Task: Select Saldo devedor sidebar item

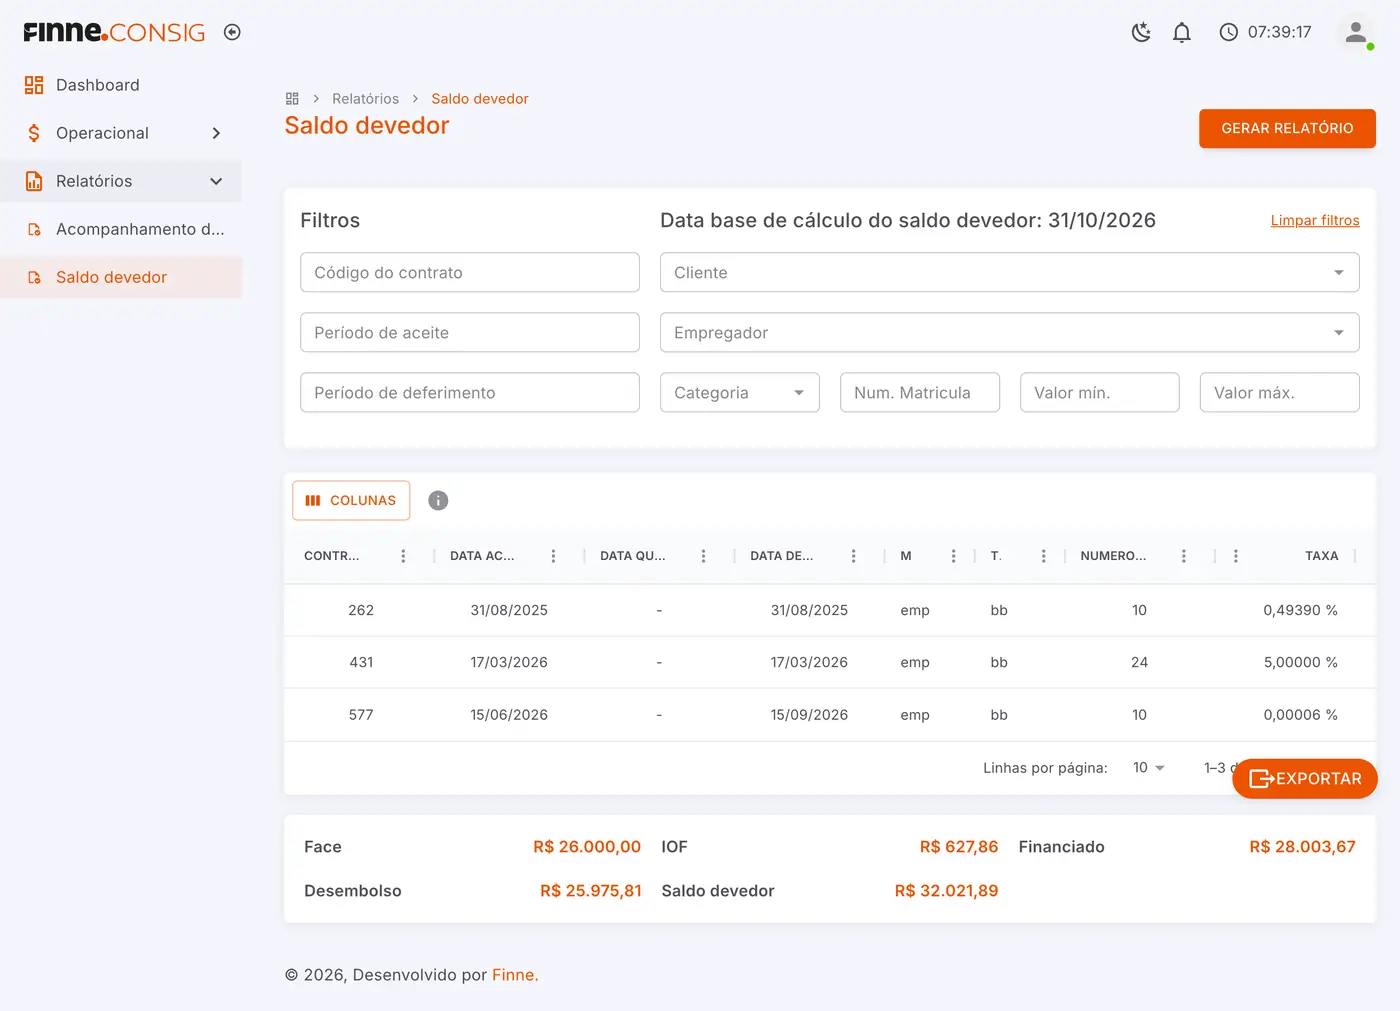Action: point(121,277)
